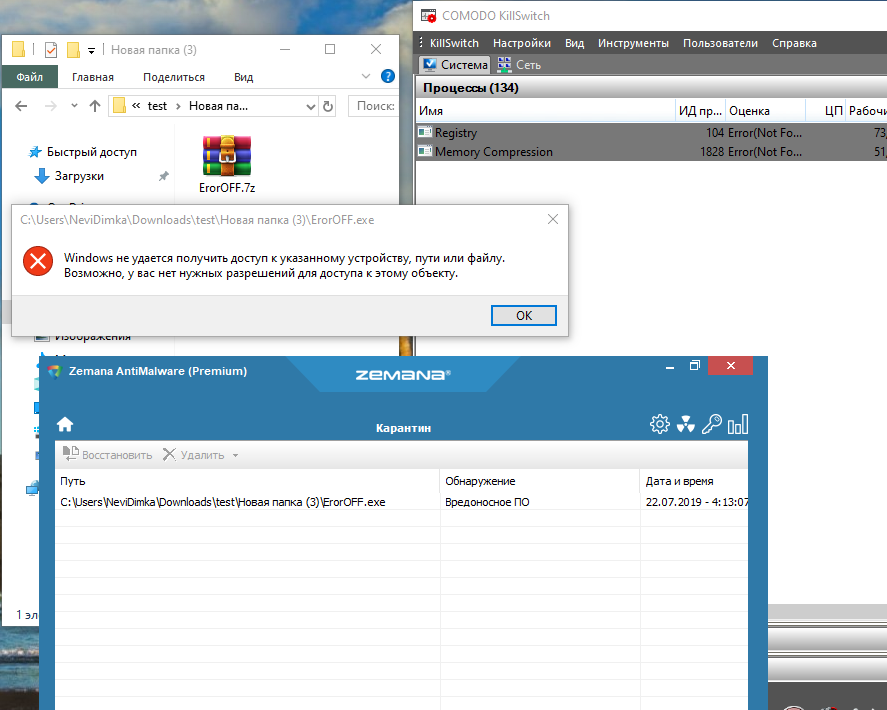This screenshot has height=710, width=887.
Task: Open Zemana reports bar chart icon
Action: (738, 424)
